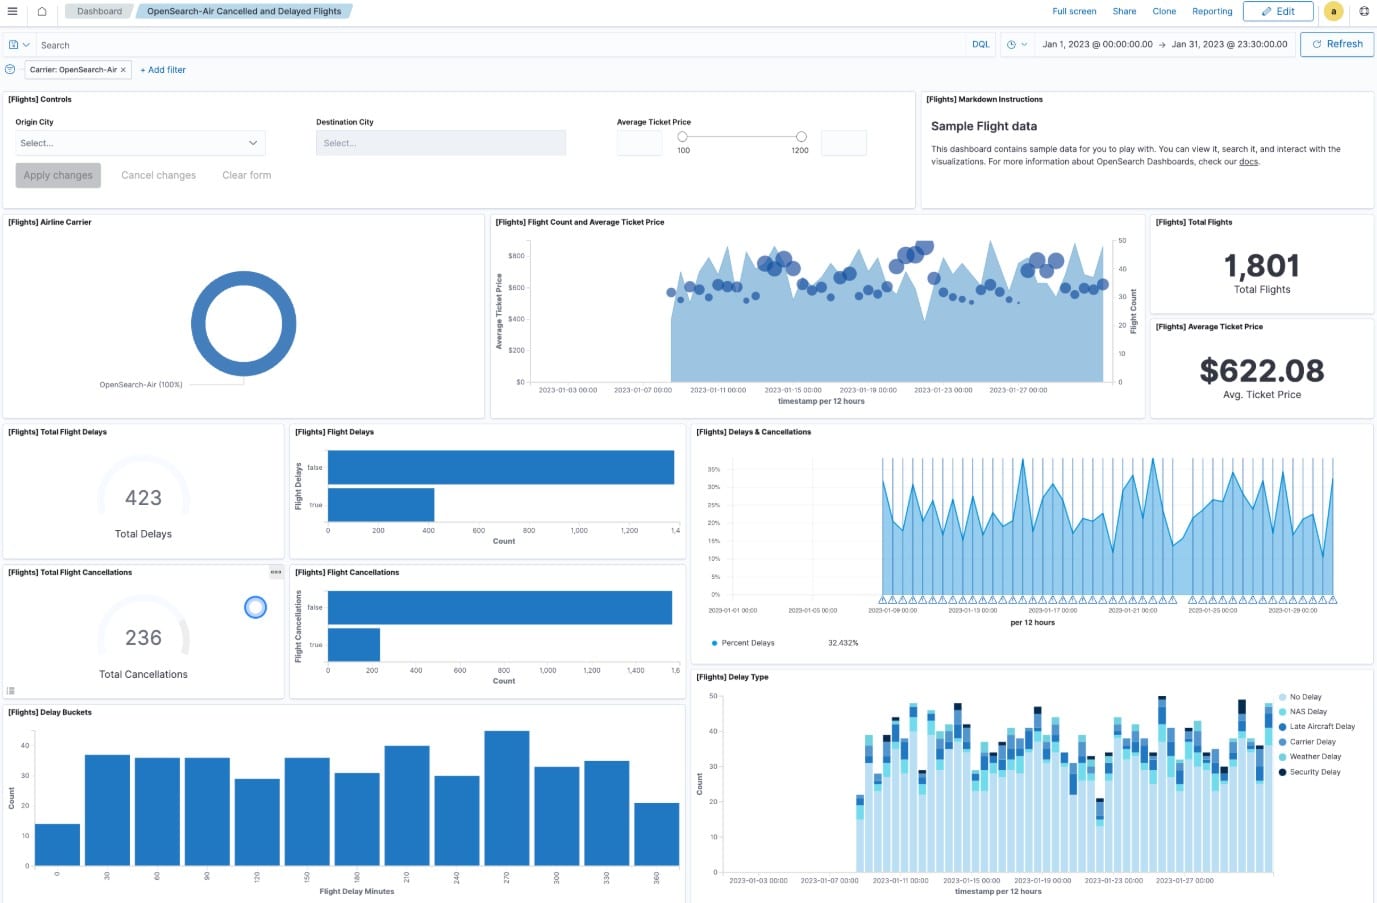Open the help menu icon
The width and height of the screenshot is (1377, 903).
(1364, 12)
